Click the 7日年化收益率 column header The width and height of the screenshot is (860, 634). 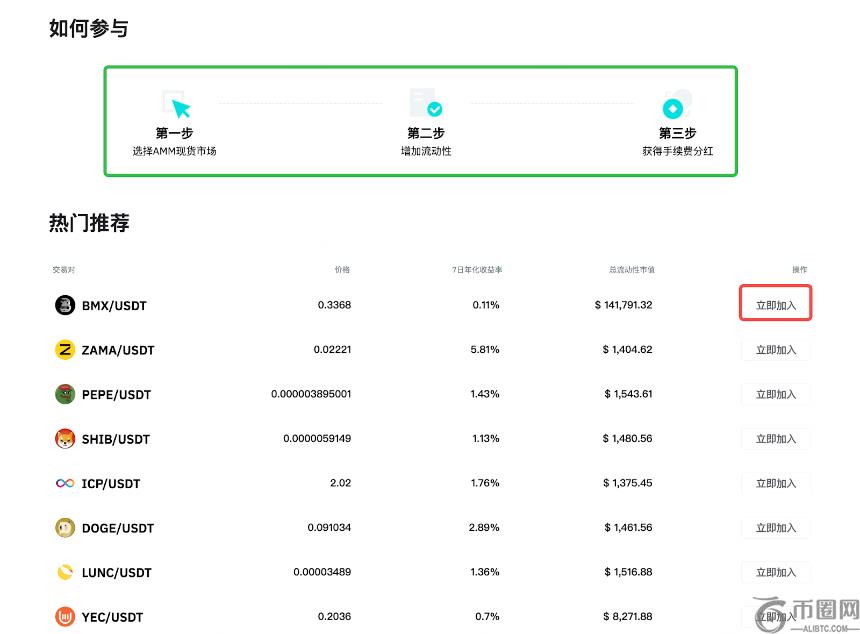click(476, 270)
